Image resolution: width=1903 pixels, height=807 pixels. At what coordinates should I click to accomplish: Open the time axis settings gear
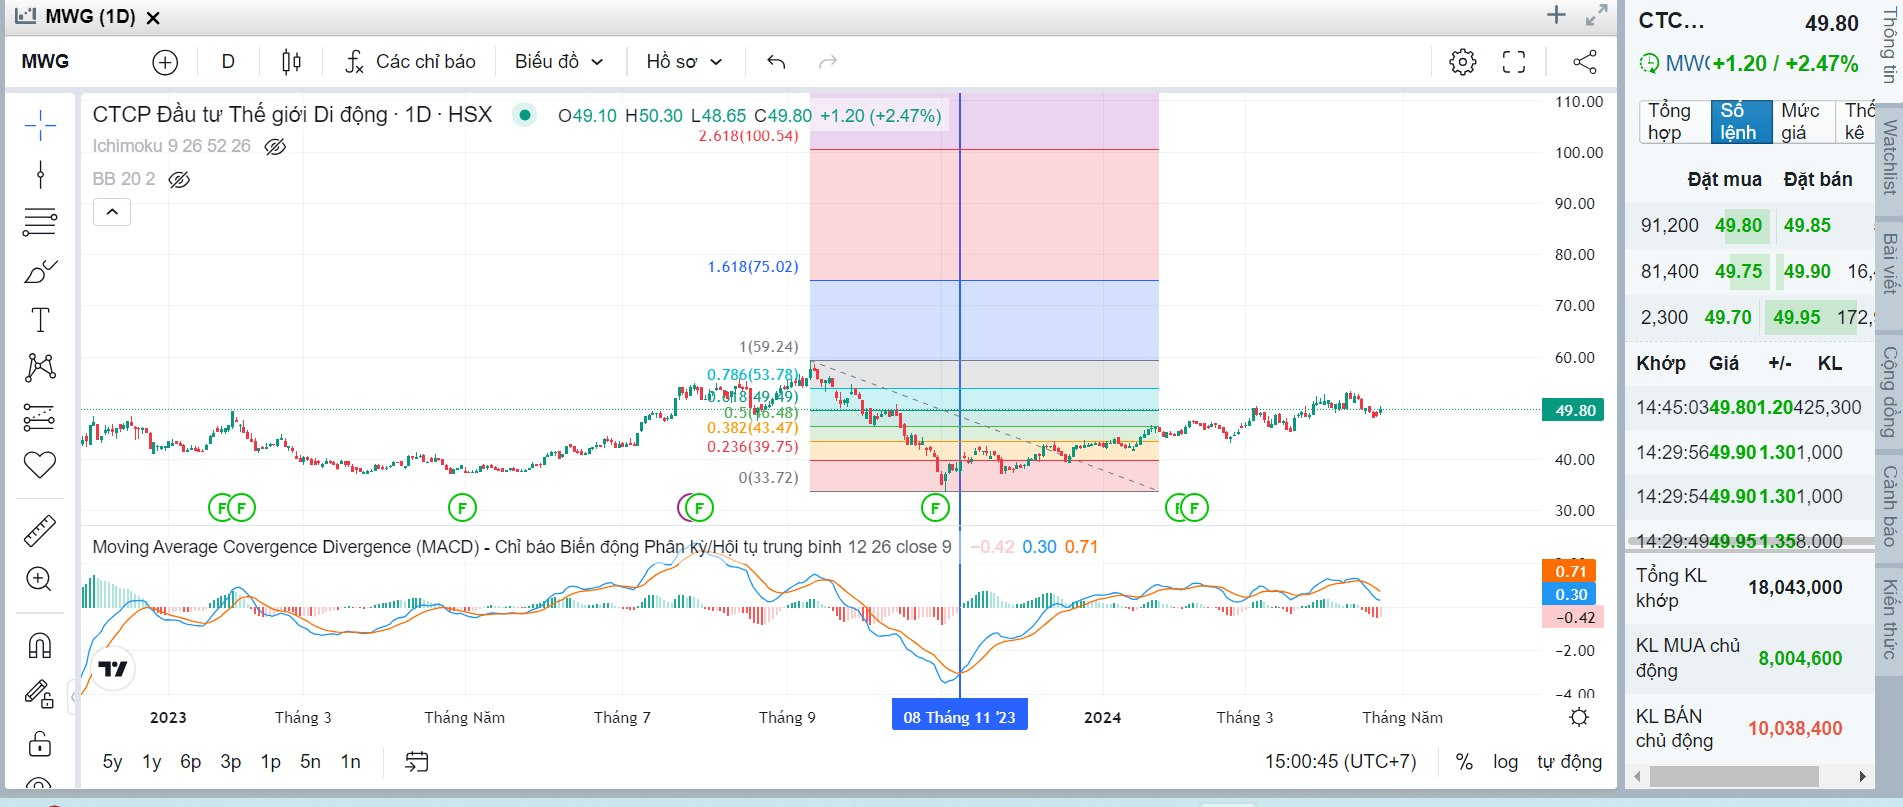point(1579,717)
